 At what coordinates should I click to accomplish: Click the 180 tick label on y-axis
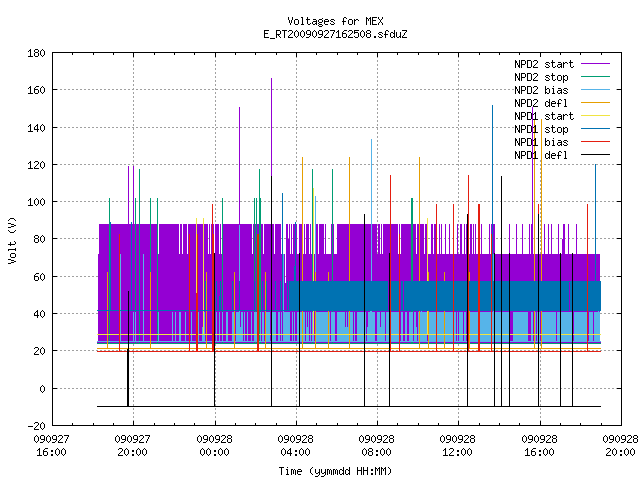[36, 53]
